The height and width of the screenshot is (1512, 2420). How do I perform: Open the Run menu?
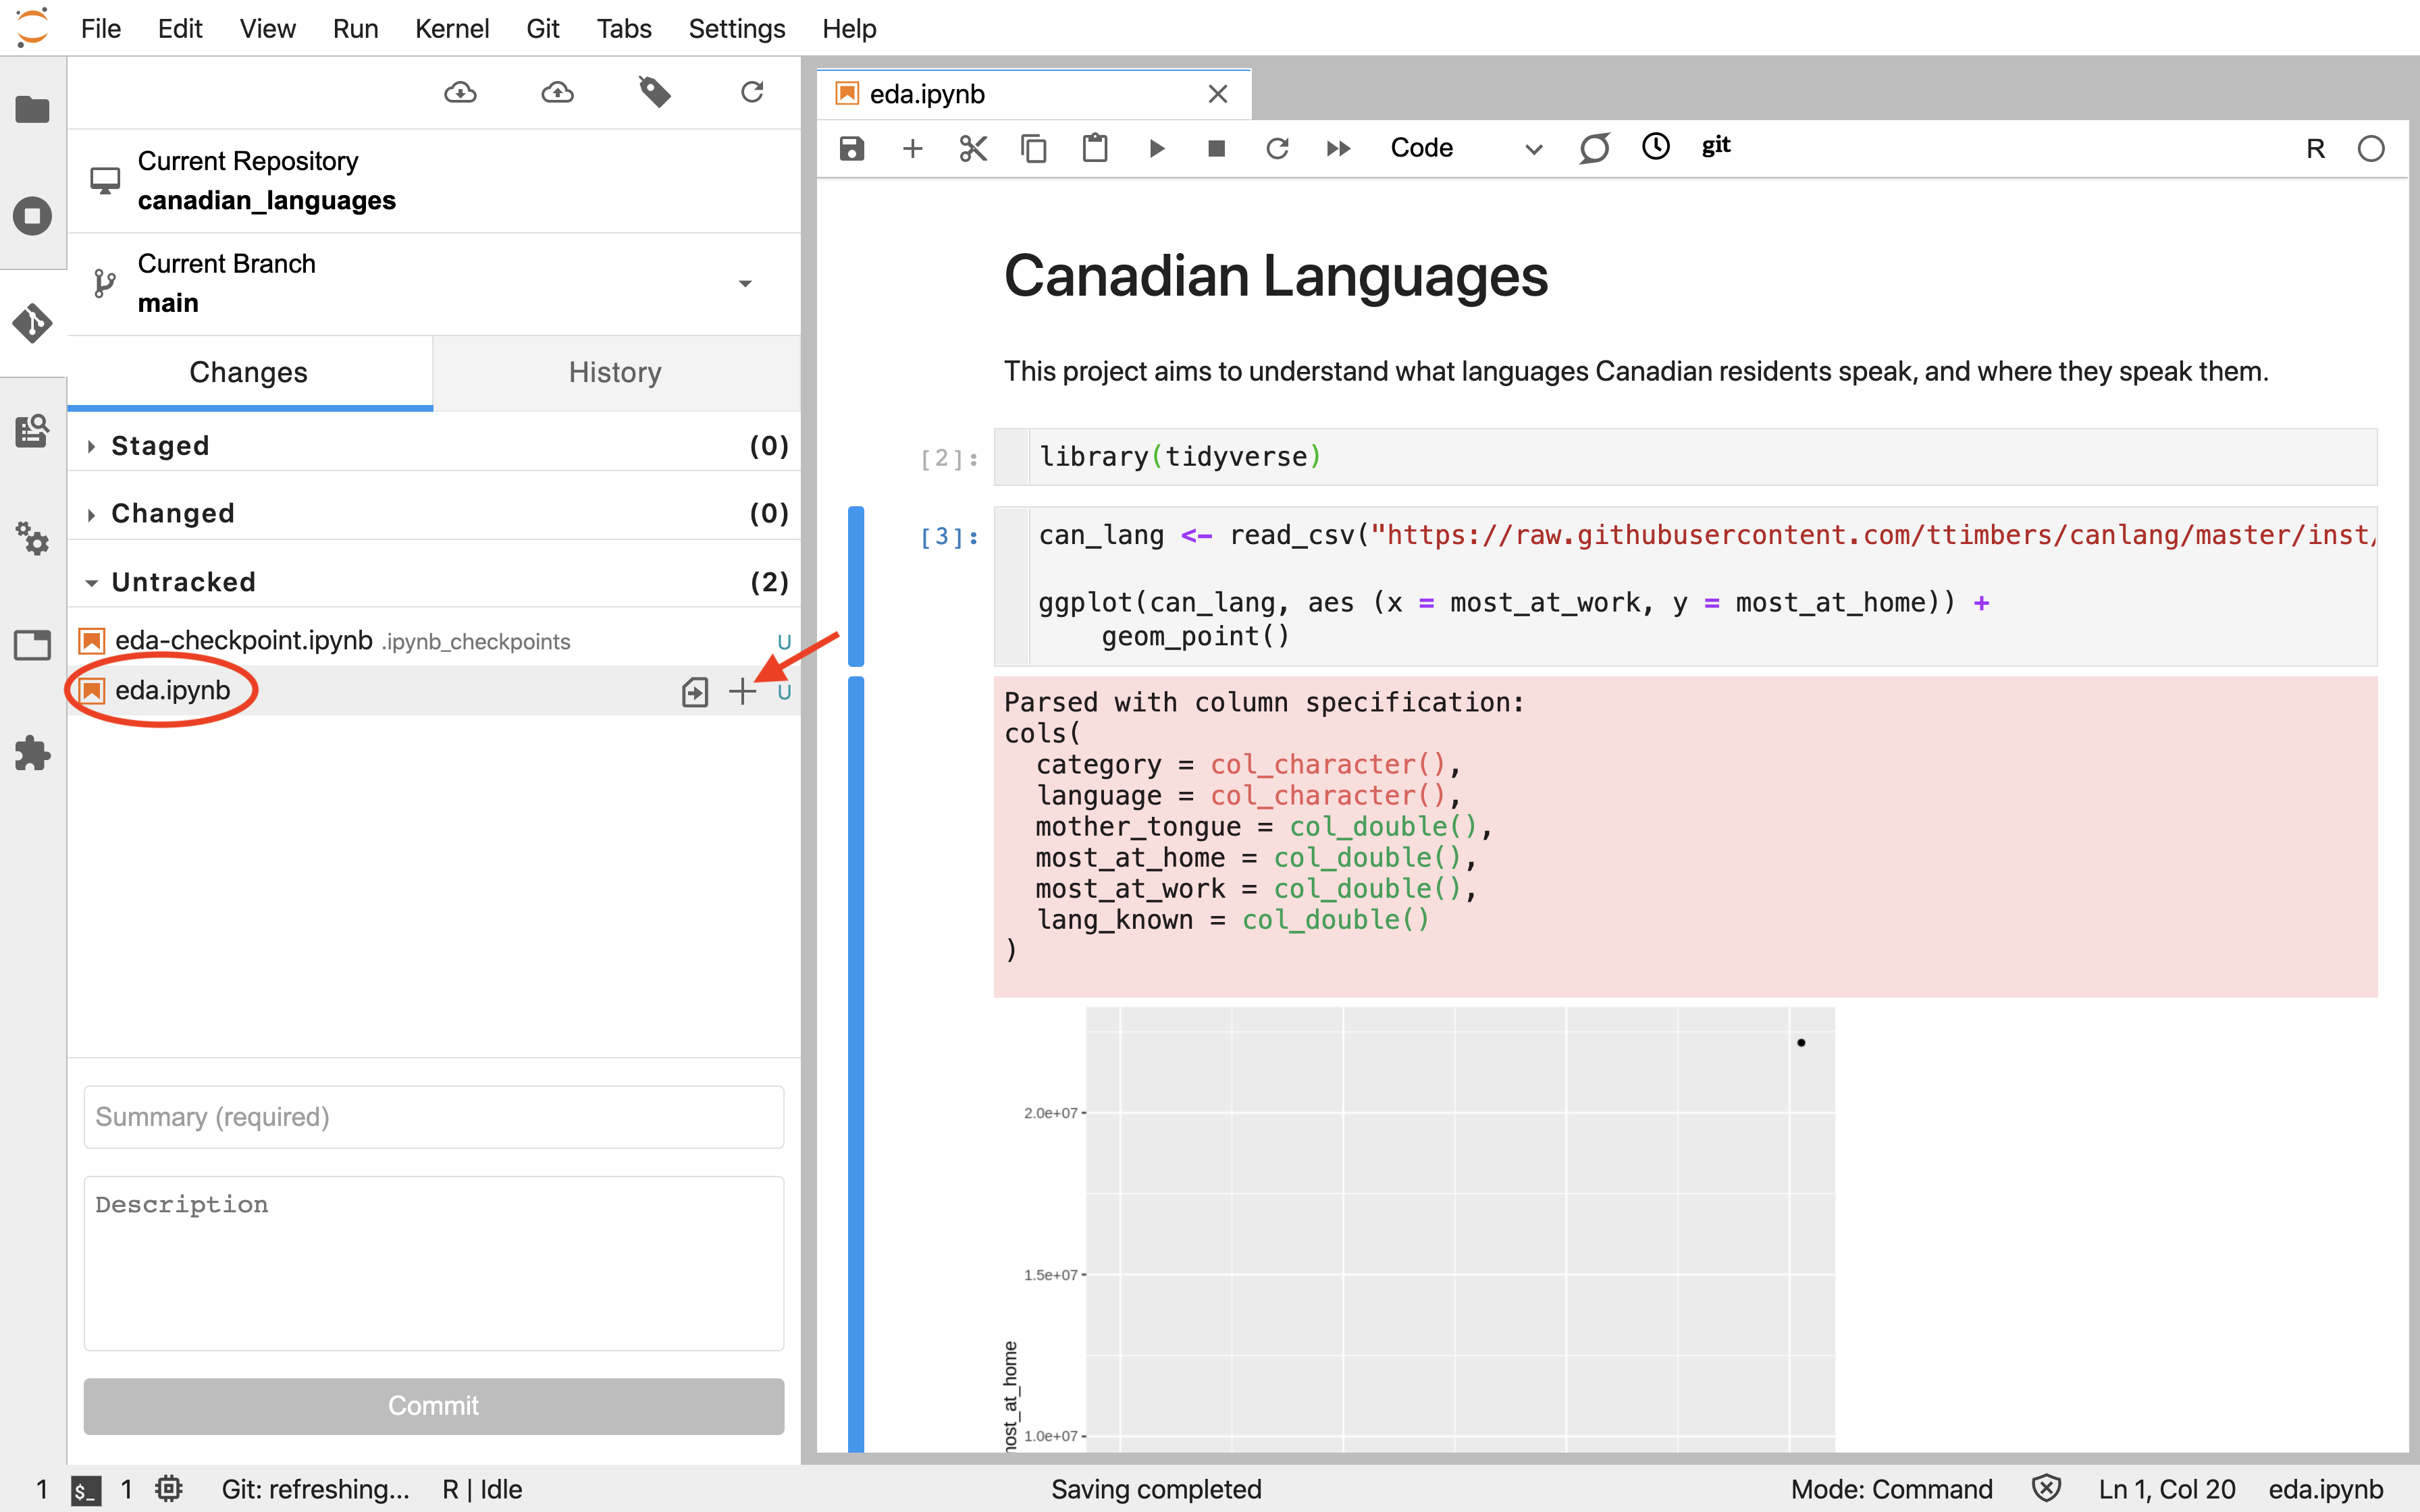[355, 28]
